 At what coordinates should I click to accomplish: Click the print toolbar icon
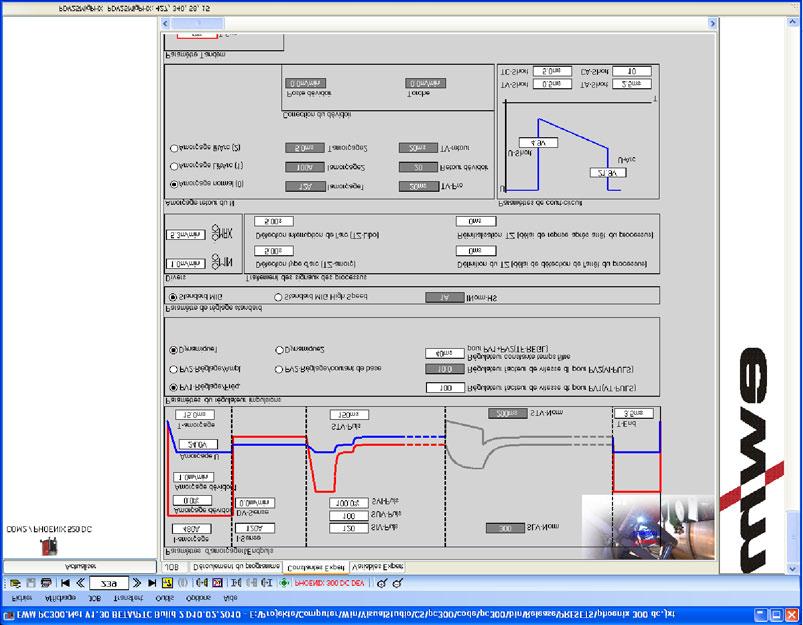coord(46,583)
